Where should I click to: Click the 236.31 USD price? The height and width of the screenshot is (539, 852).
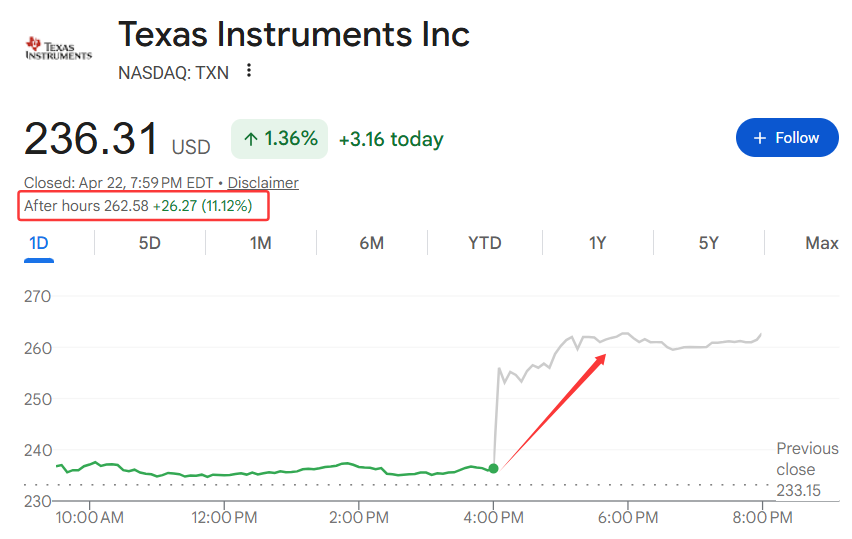coord(117,139)
